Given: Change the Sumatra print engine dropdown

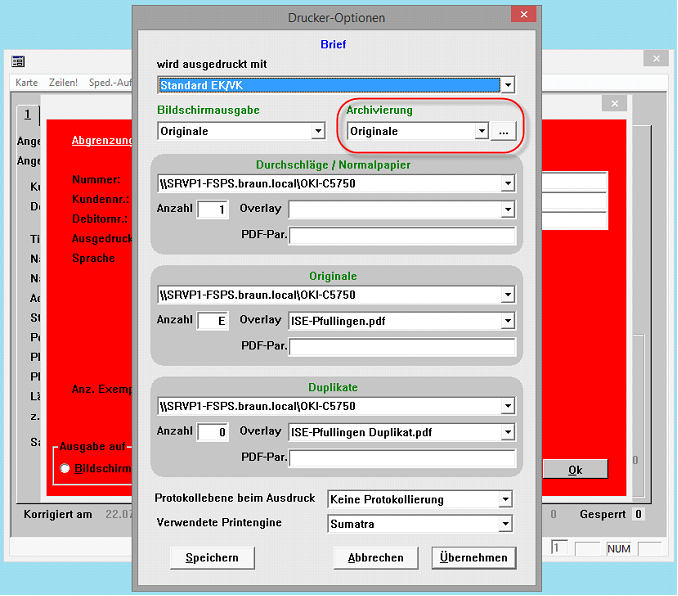Looking at the screenshot, I should pos(505,523).
